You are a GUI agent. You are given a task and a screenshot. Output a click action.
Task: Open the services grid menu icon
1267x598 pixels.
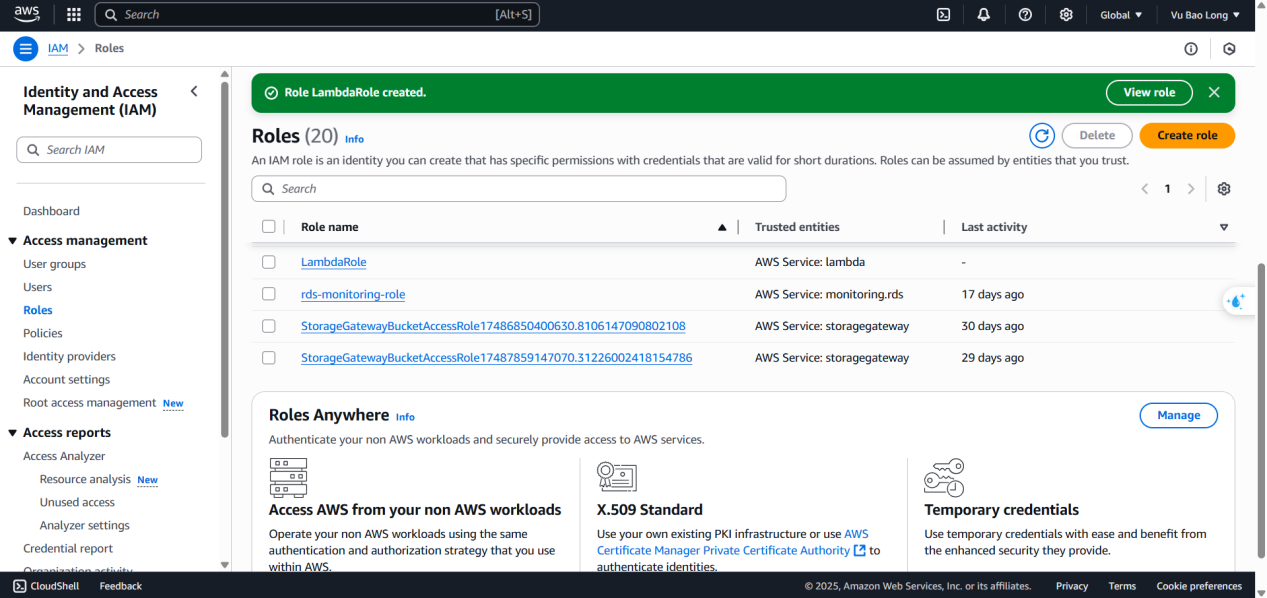tap(73, 15)
